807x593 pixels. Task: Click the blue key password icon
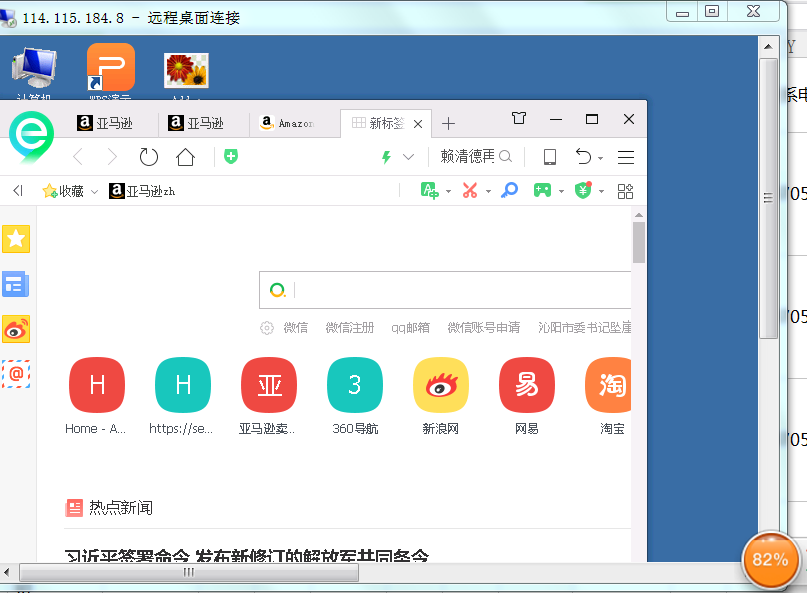pos(510,190)
